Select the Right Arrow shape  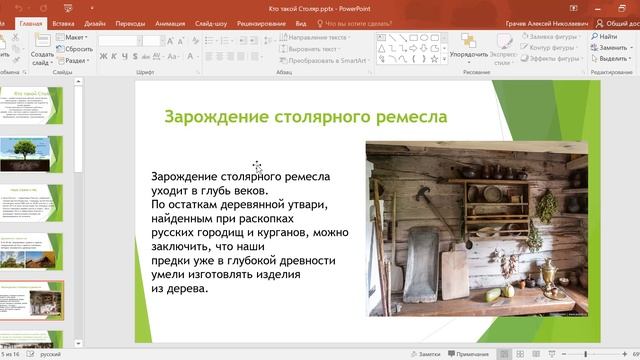(x=413, y=49)
